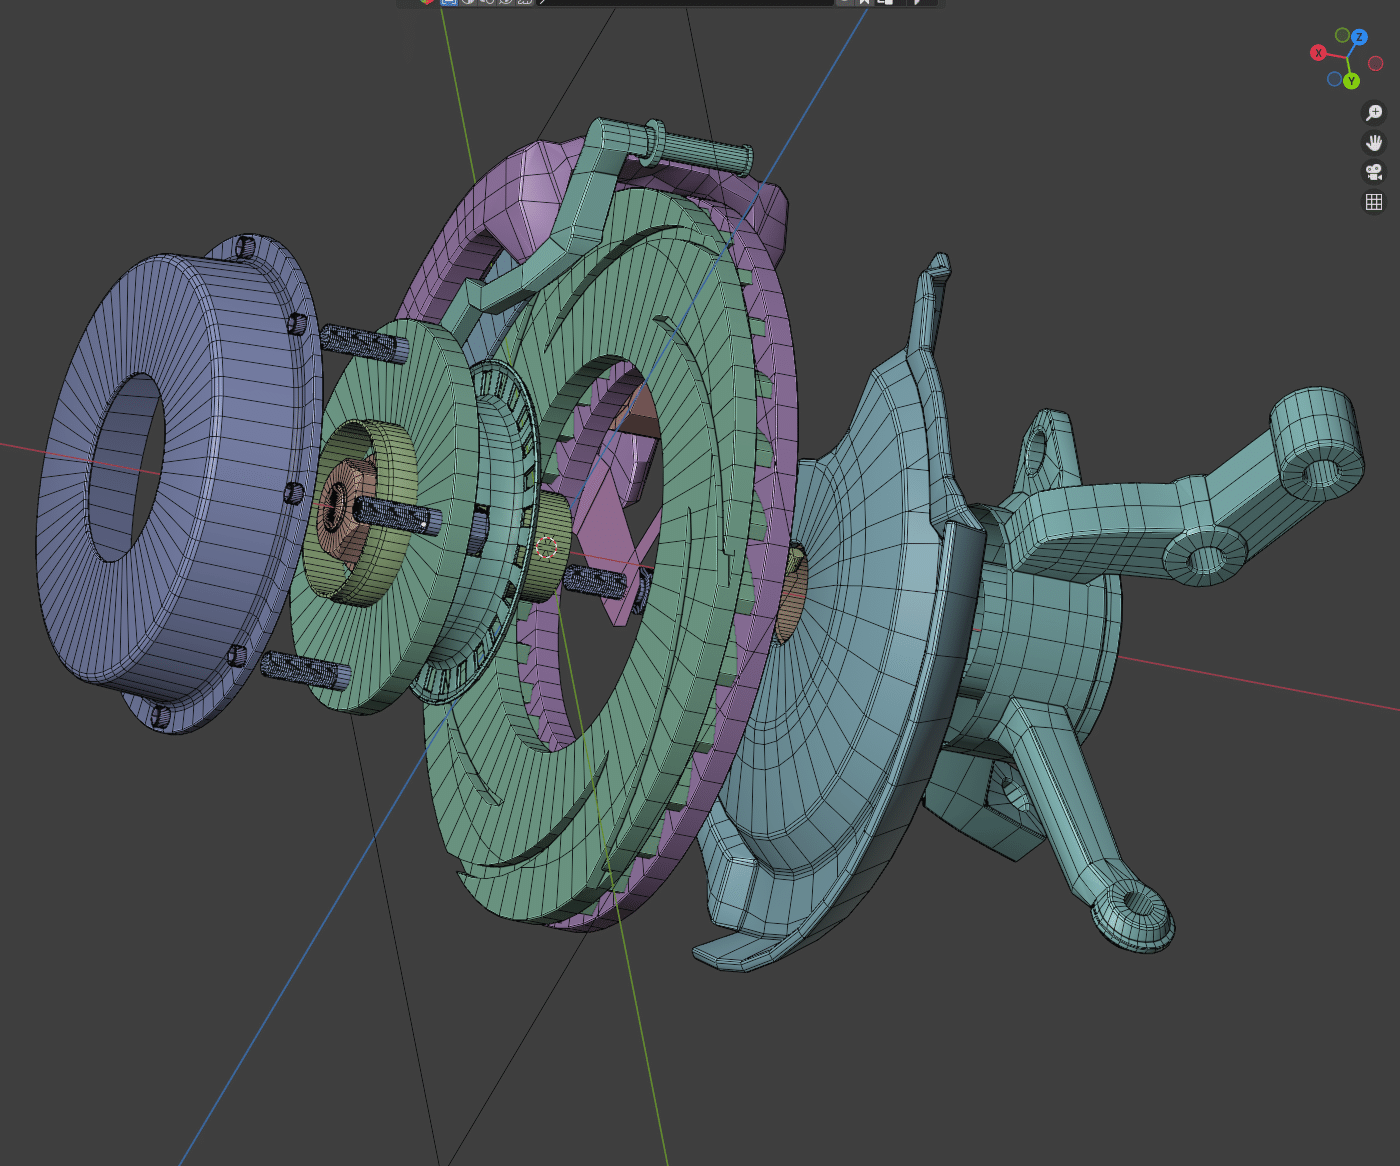Image resolution: width=1400 pixels, height=1166 pixels.
Task: Click the hand pan view button
Action: pos(1374,142)
